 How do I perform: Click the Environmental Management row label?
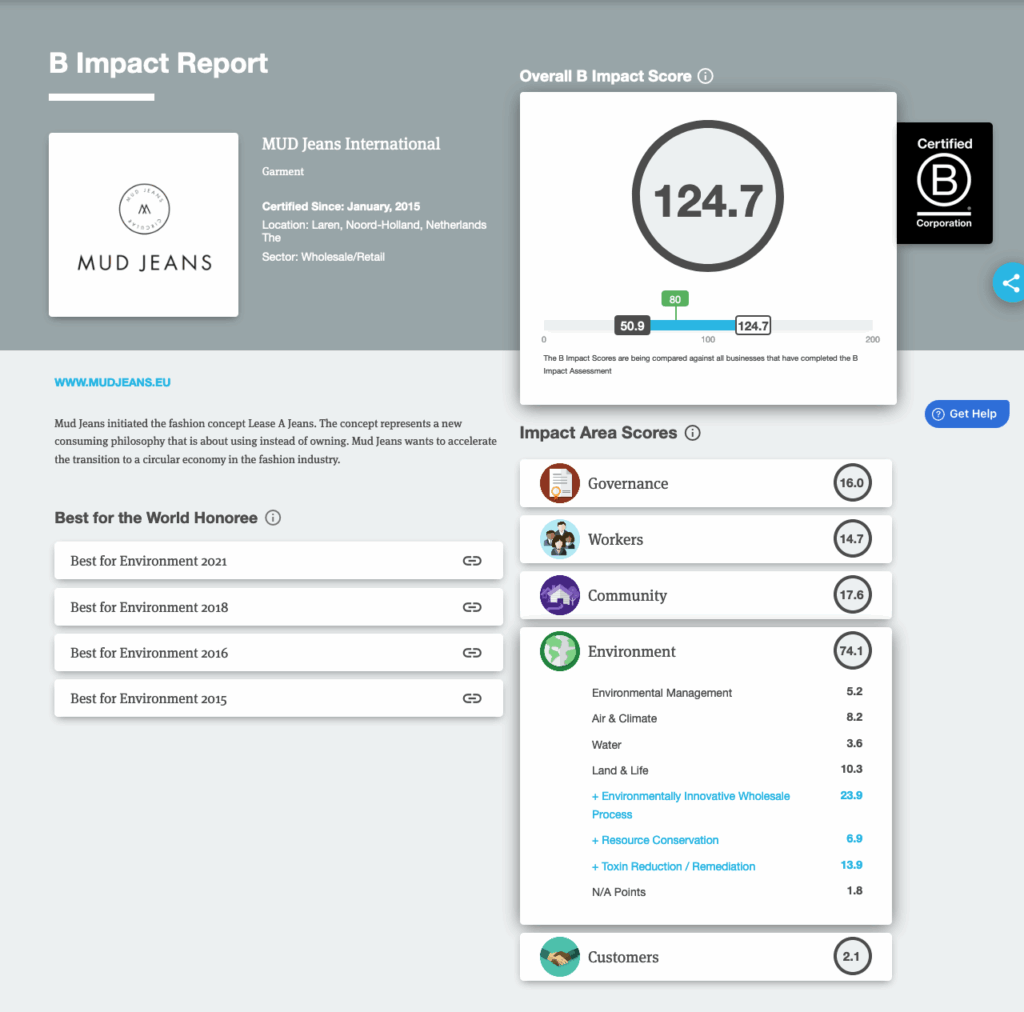tap(662, 693)
